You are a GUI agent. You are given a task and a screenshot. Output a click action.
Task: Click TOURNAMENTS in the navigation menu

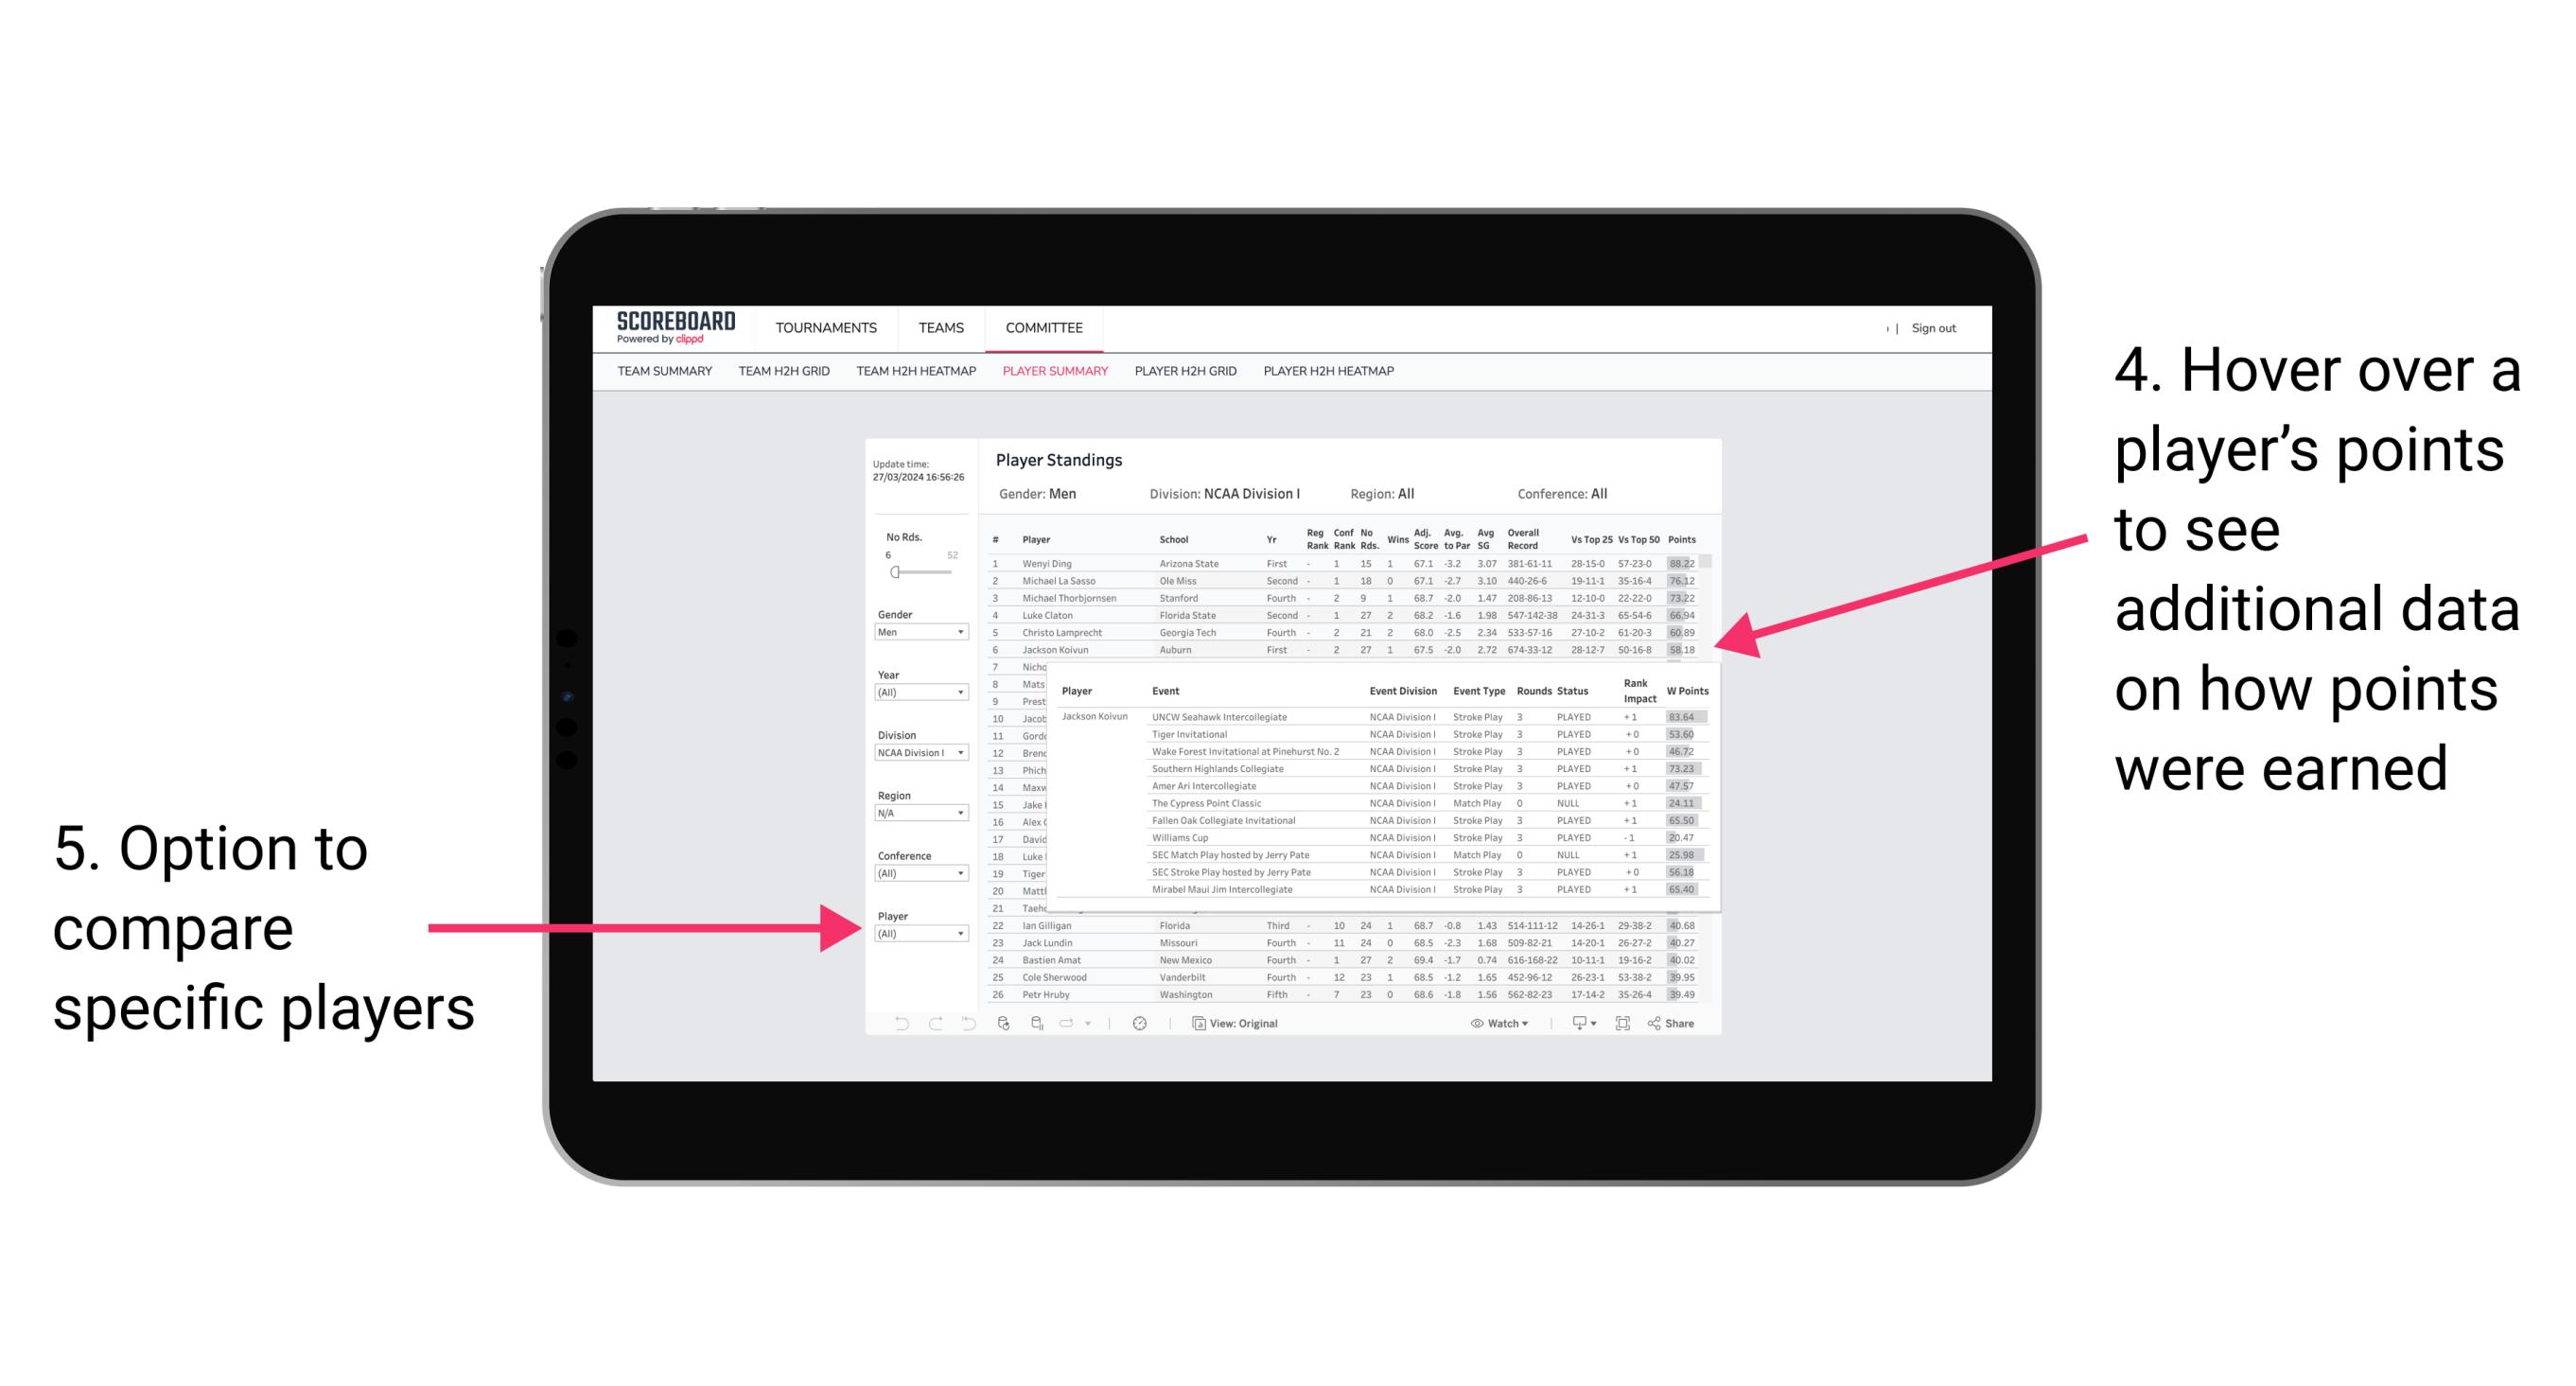[826, 326]
